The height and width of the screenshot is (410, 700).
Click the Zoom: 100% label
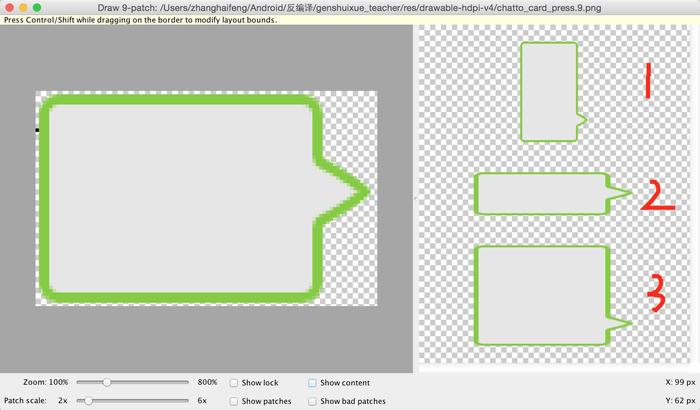pos(46,382)
